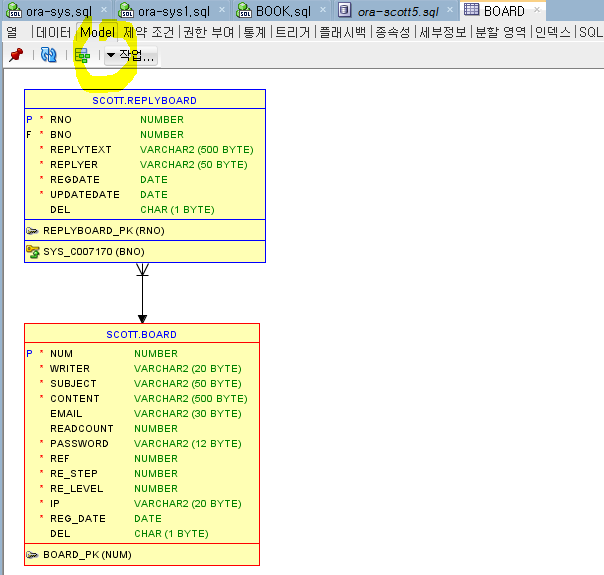604x575 pixels.
Task: Select the BOARD table tab
Action: coord(504,11)
